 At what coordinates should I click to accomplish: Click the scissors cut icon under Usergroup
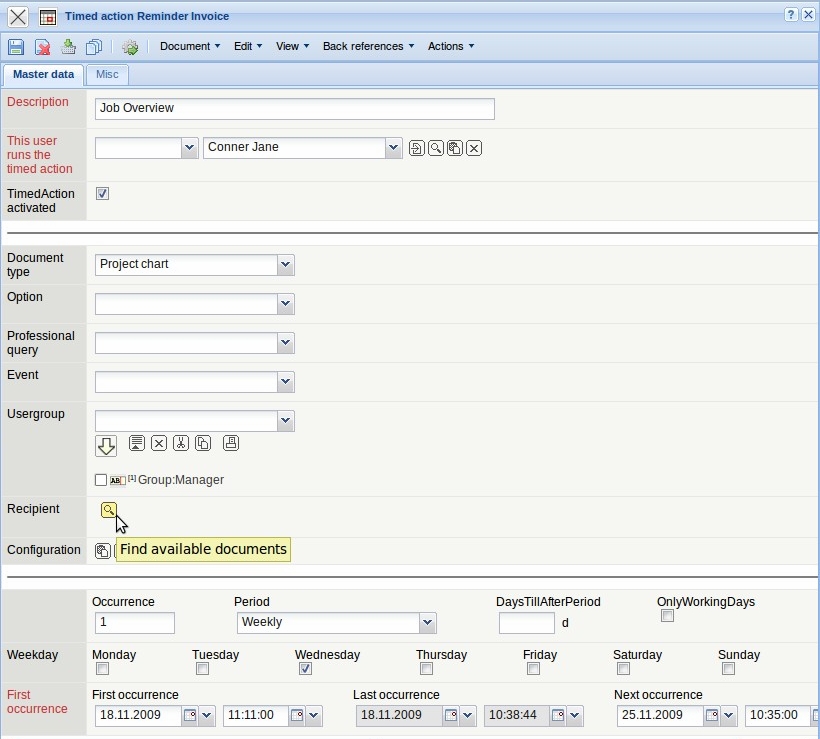click(181, 443)
